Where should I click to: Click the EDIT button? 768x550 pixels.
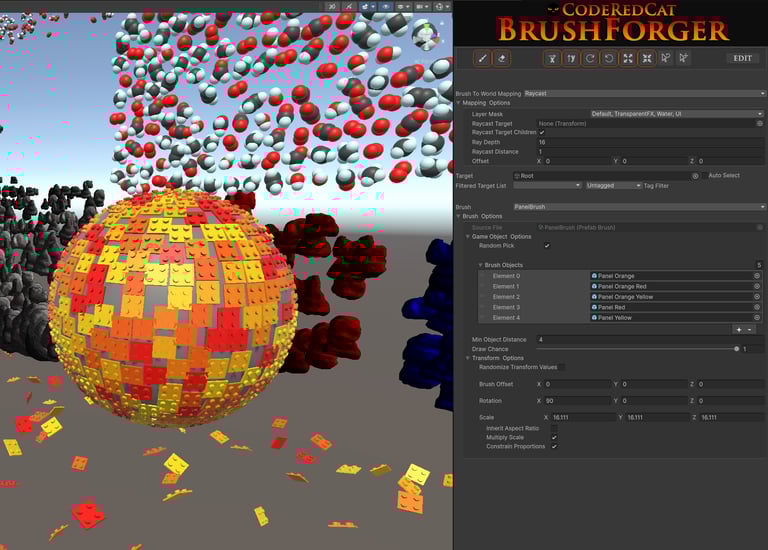point(743,58)
